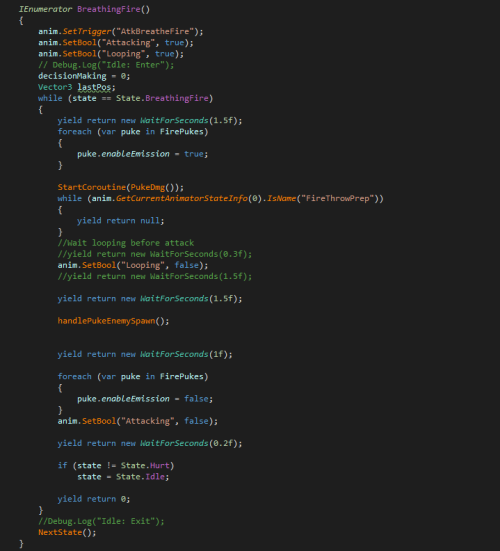This screenshot has width=500, height=551.
Task: Click the Vector3 type keyword
Action: (55, 87)
